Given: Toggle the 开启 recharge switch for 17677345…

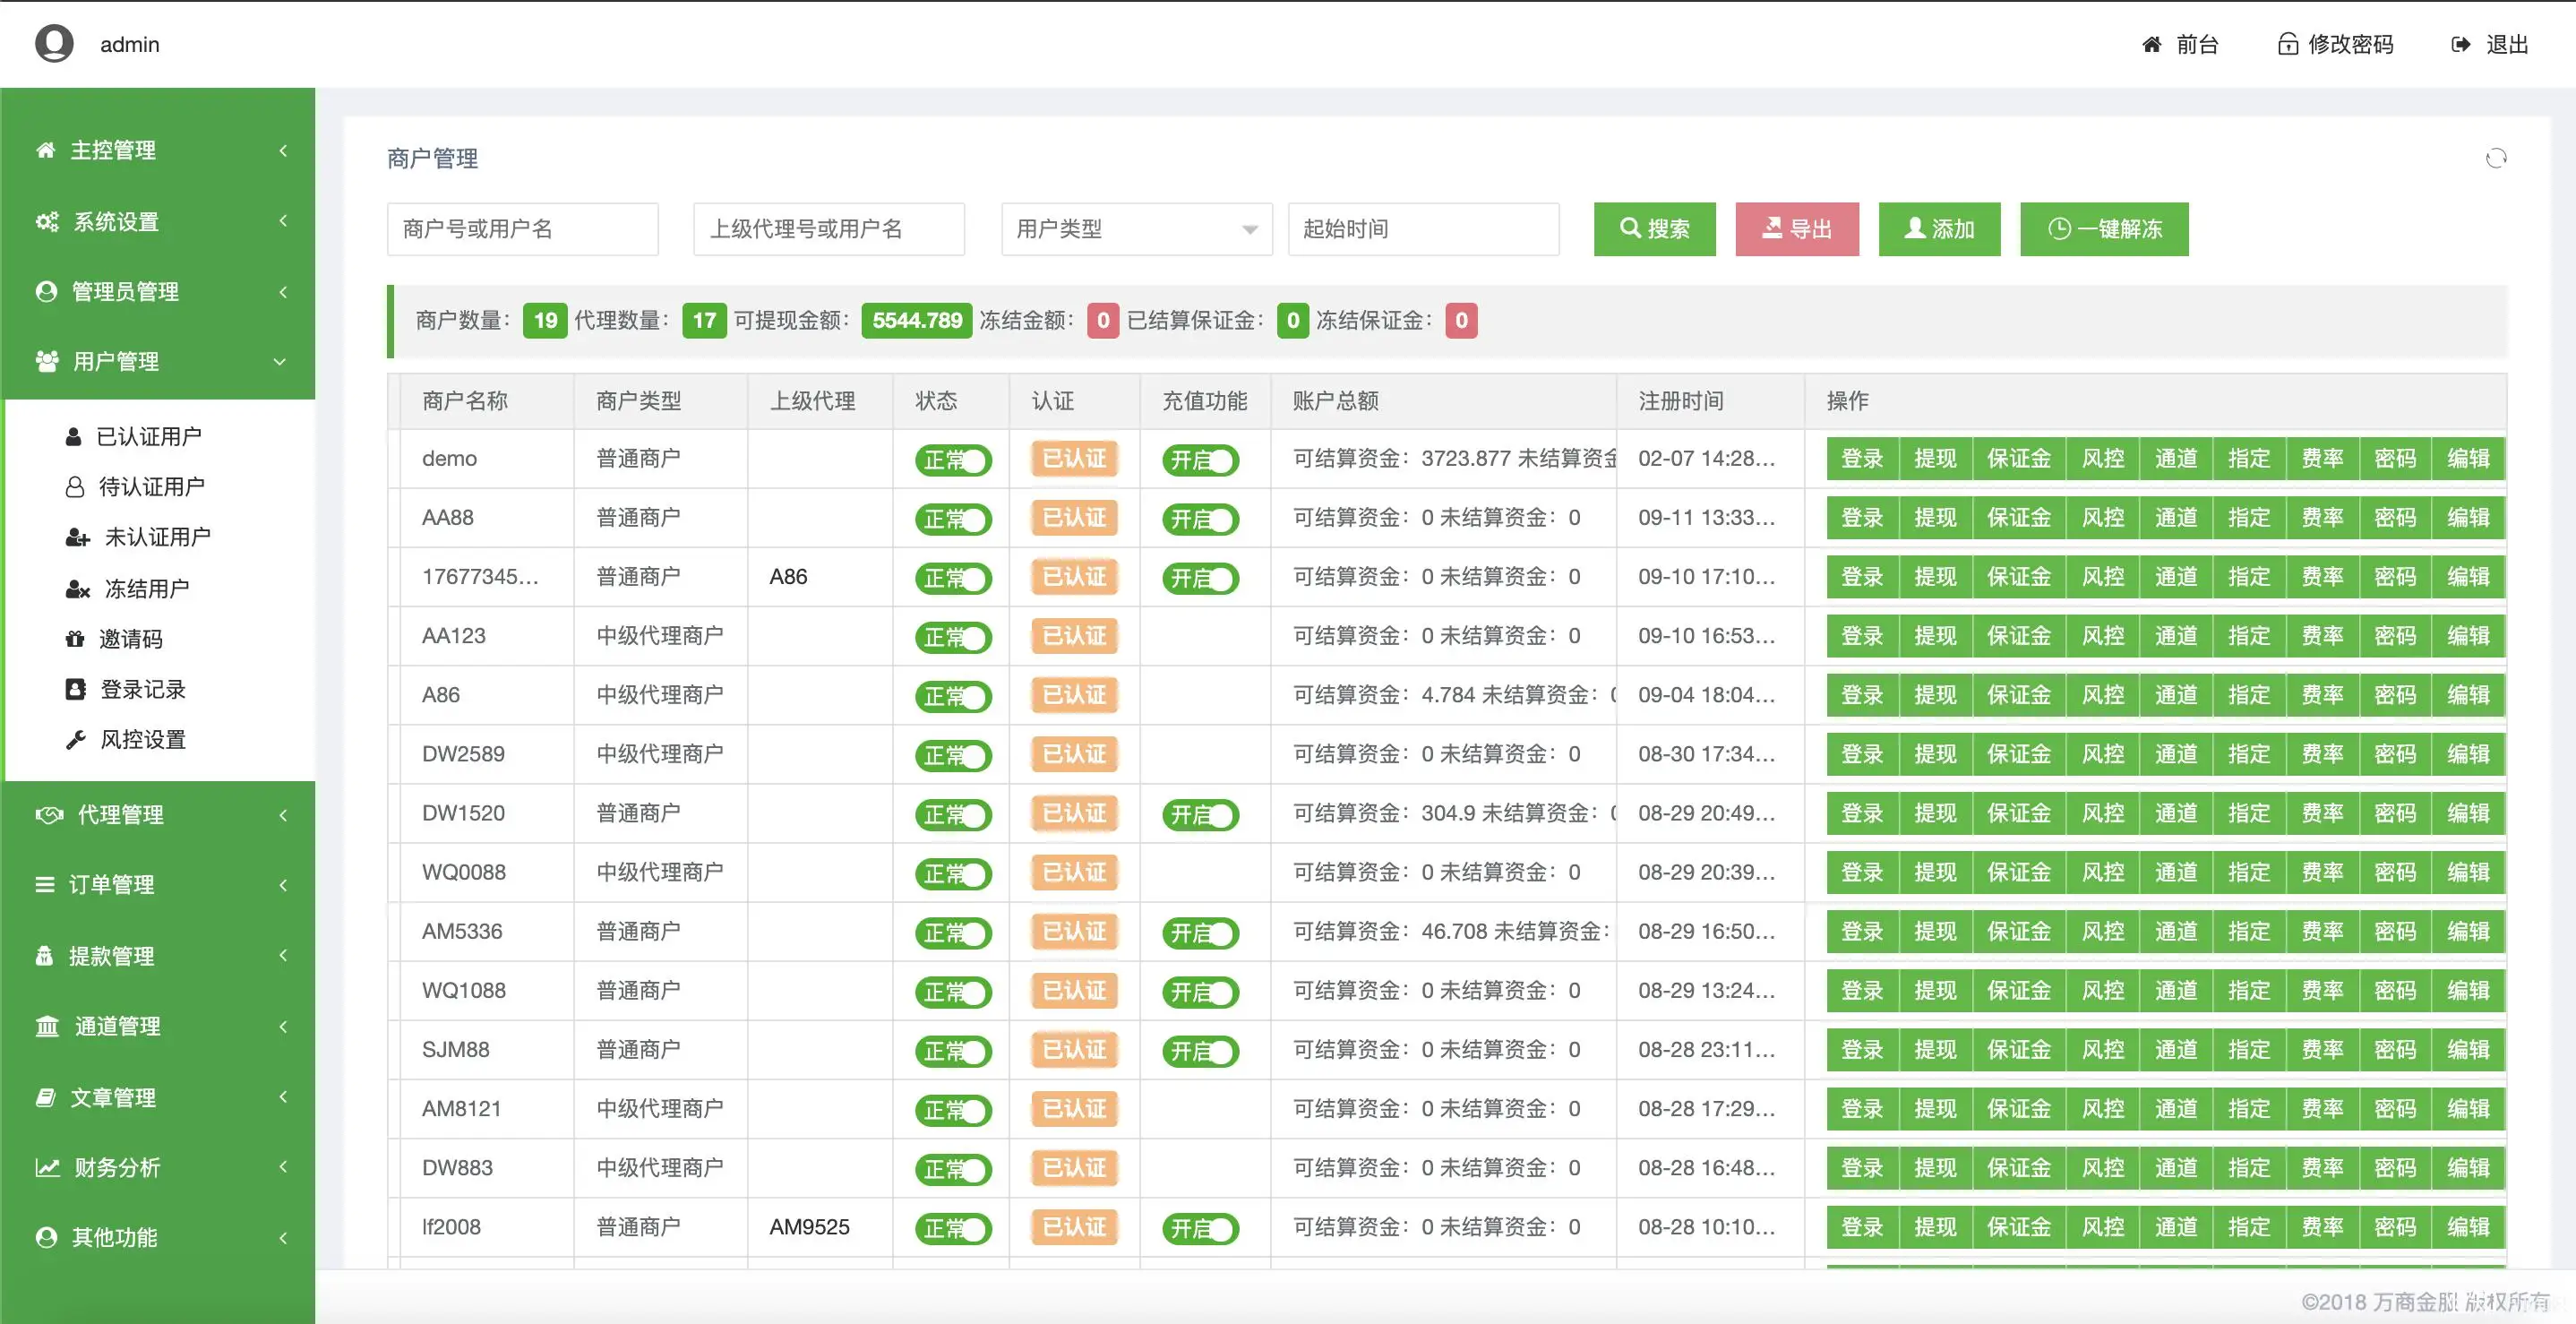Looking at the screenshot, I should [1200, 577].
